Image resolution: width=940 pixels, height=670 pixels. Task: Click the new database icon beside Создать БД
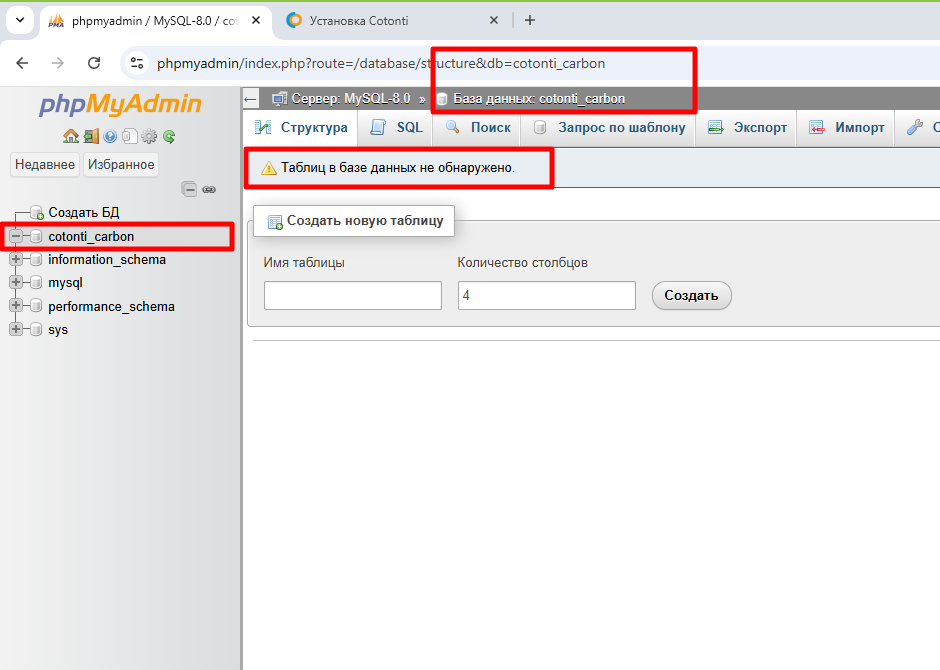37,212
